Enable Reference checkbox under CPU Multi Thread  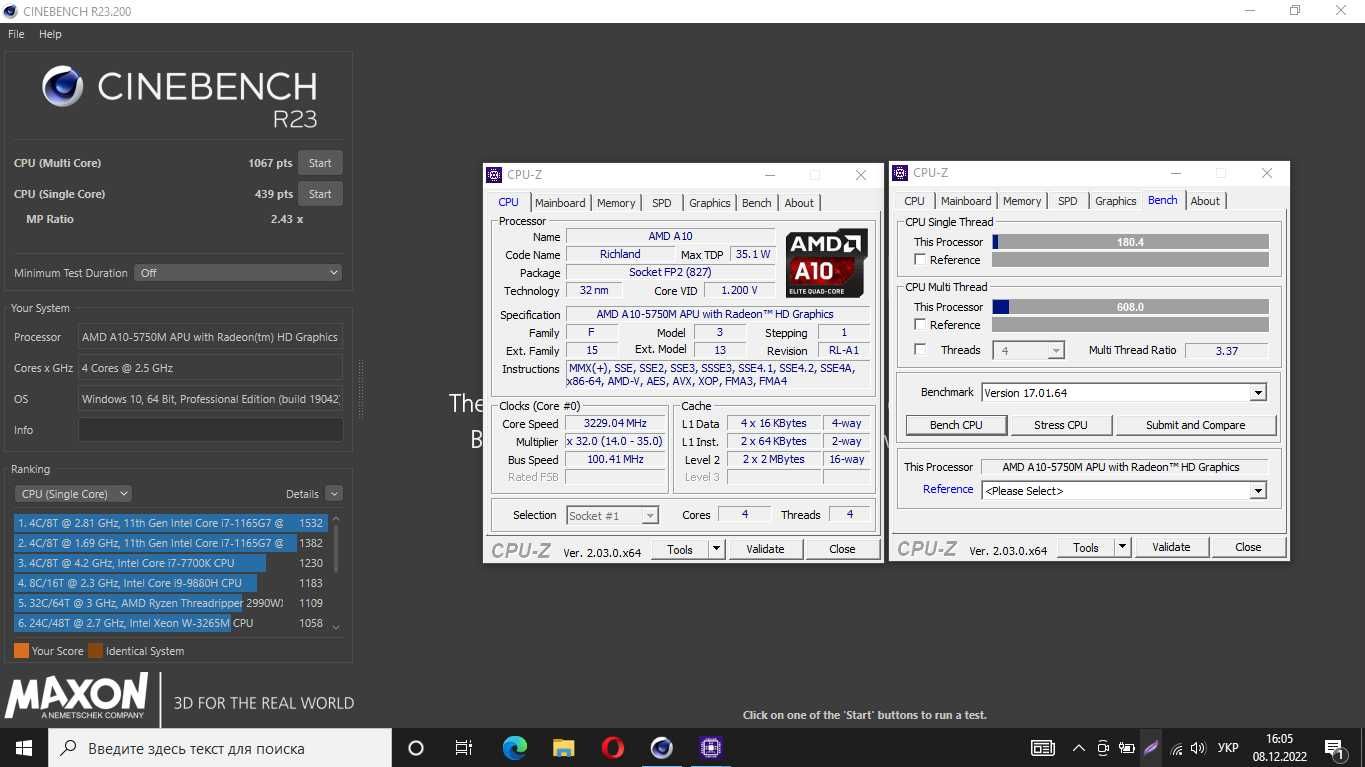pos(920,325)
